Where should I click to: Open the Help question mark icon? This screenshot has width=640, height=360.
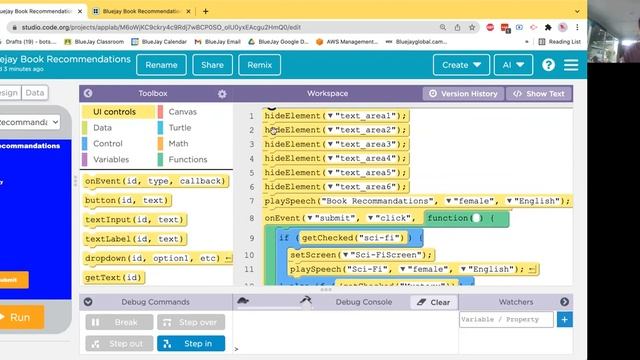tap(548, 65)
